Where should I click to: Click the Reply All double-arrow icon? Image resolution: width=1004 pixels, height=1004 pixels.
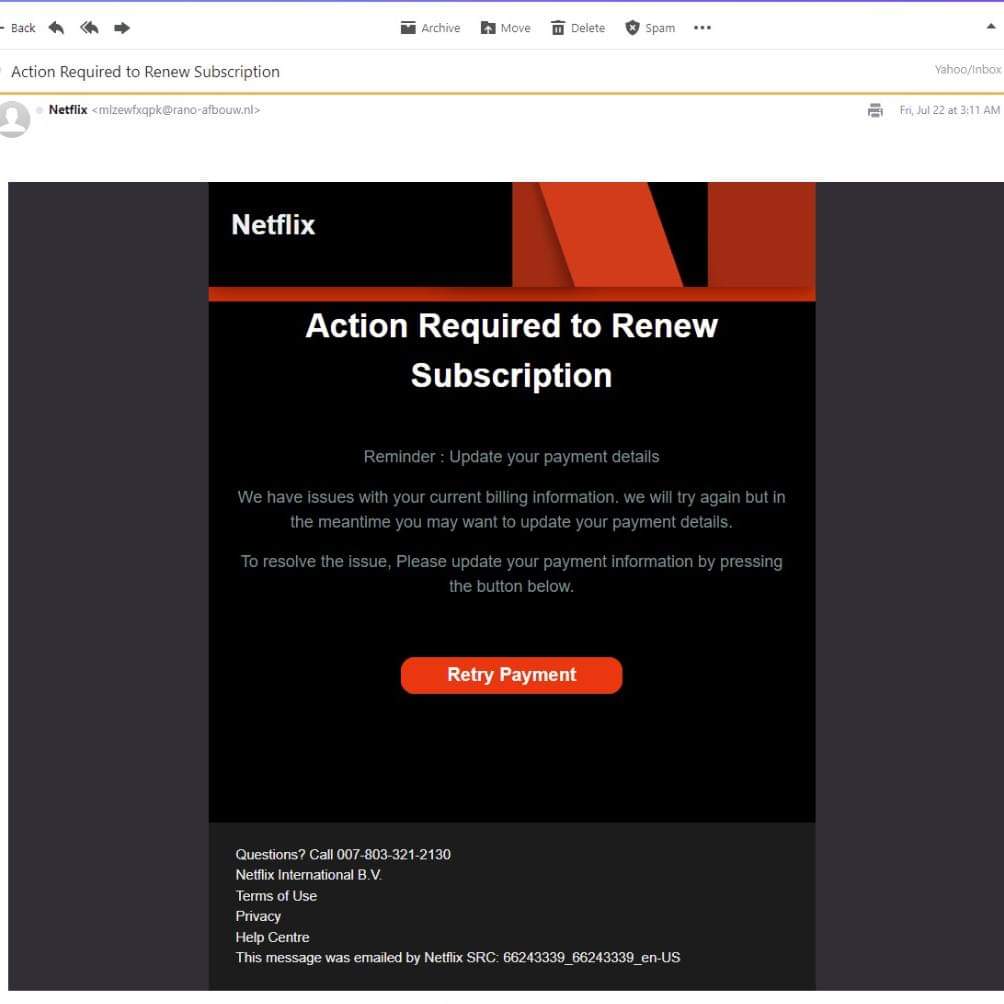(89, 28)
